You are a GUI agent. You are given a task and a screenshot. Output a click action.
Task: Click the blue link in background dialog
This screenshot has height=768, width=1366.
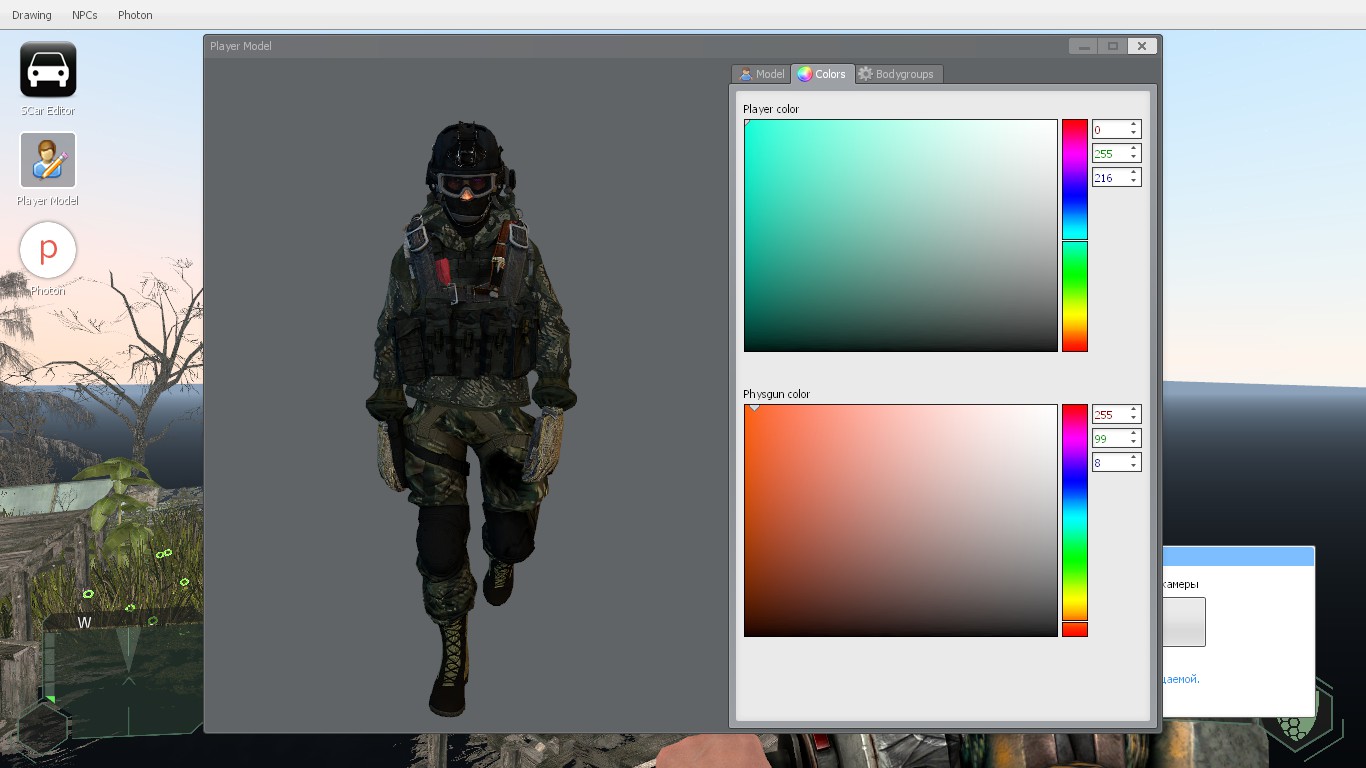(1180, 679)
